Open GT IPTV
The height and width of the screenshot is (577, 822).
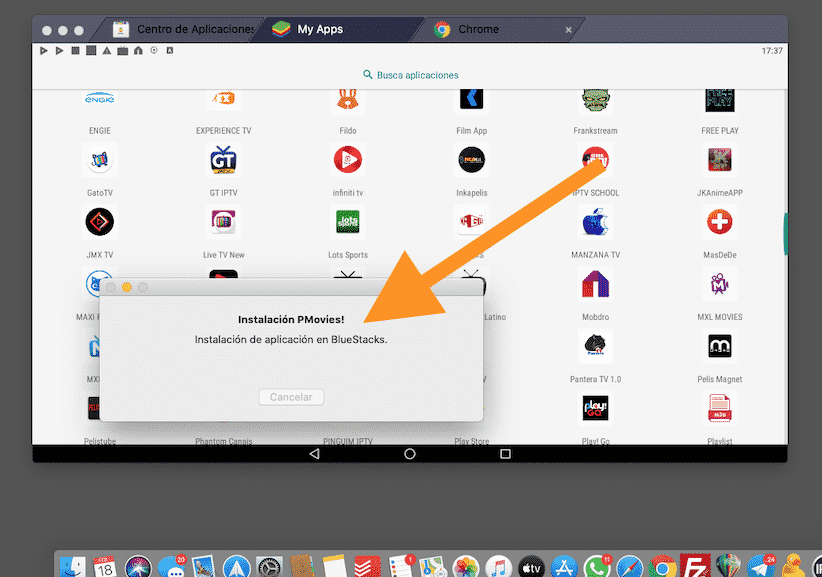coord(223,160)
